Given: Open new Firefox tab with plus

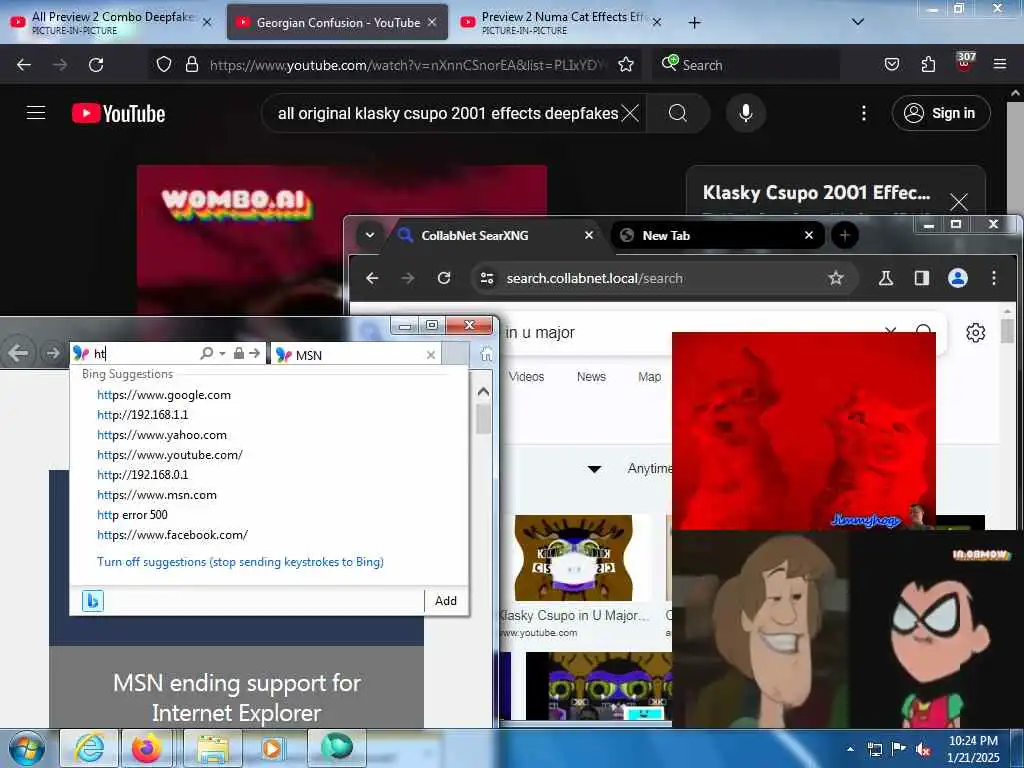Looking at the screenshot, I should click(694, 22).
